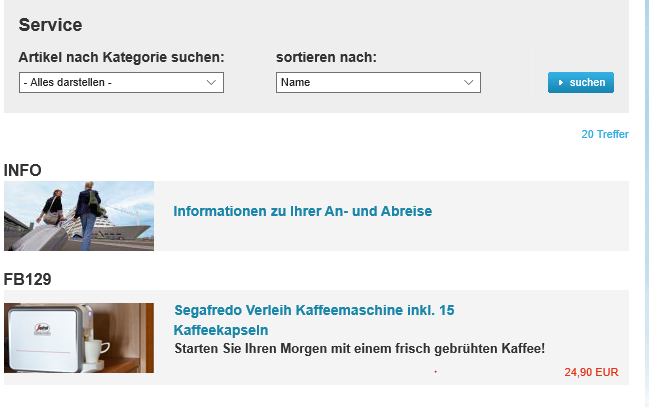Open "Informationen zu Ihrer An- und Abreise" link
649x407 pixels.
(x=302, y=212)
